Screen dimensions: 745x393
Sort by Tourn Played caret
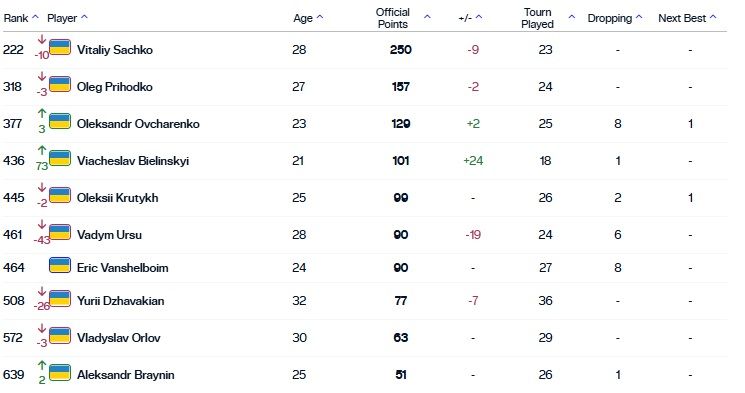pyautogui.click(x=572, y=17)
